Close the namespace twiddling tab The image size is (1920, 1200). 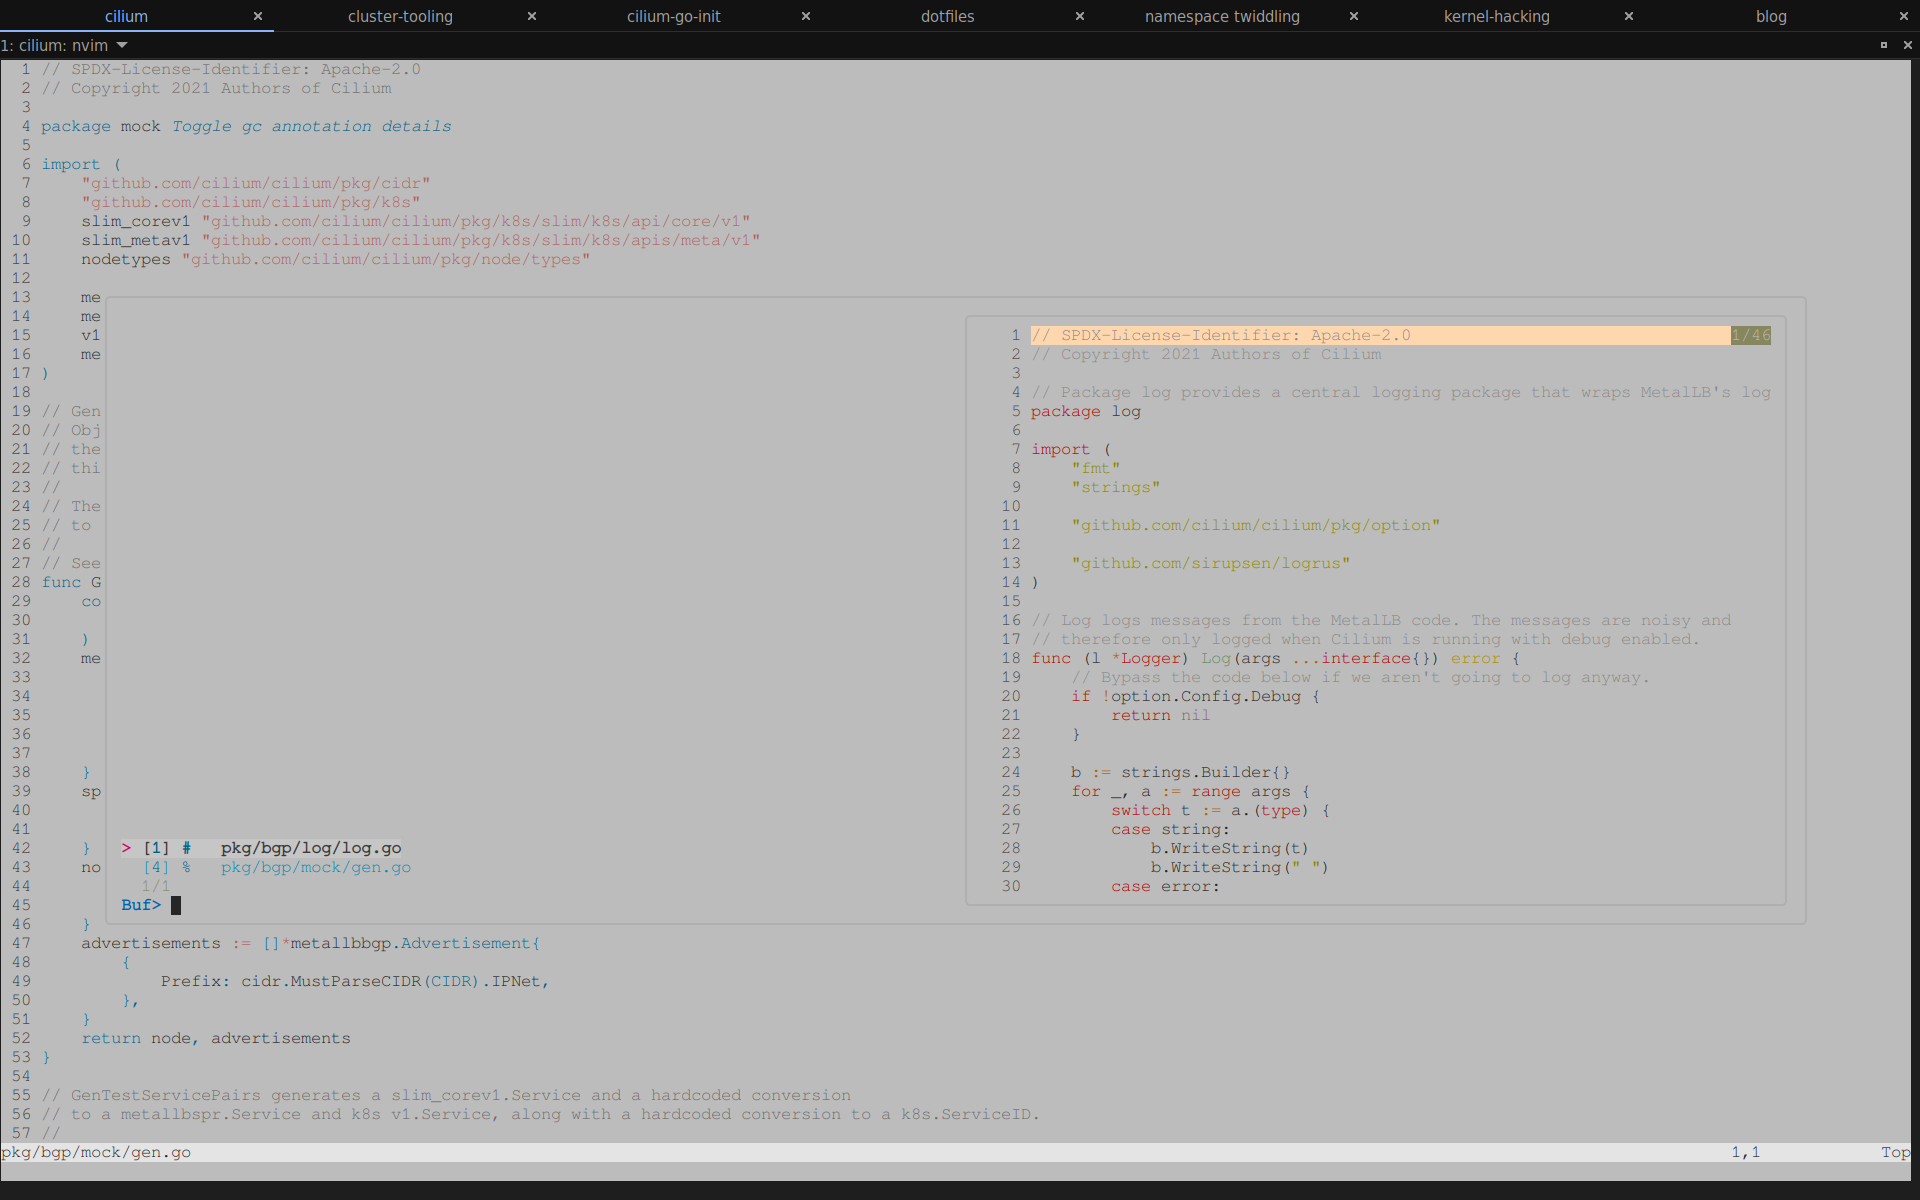1353,16
